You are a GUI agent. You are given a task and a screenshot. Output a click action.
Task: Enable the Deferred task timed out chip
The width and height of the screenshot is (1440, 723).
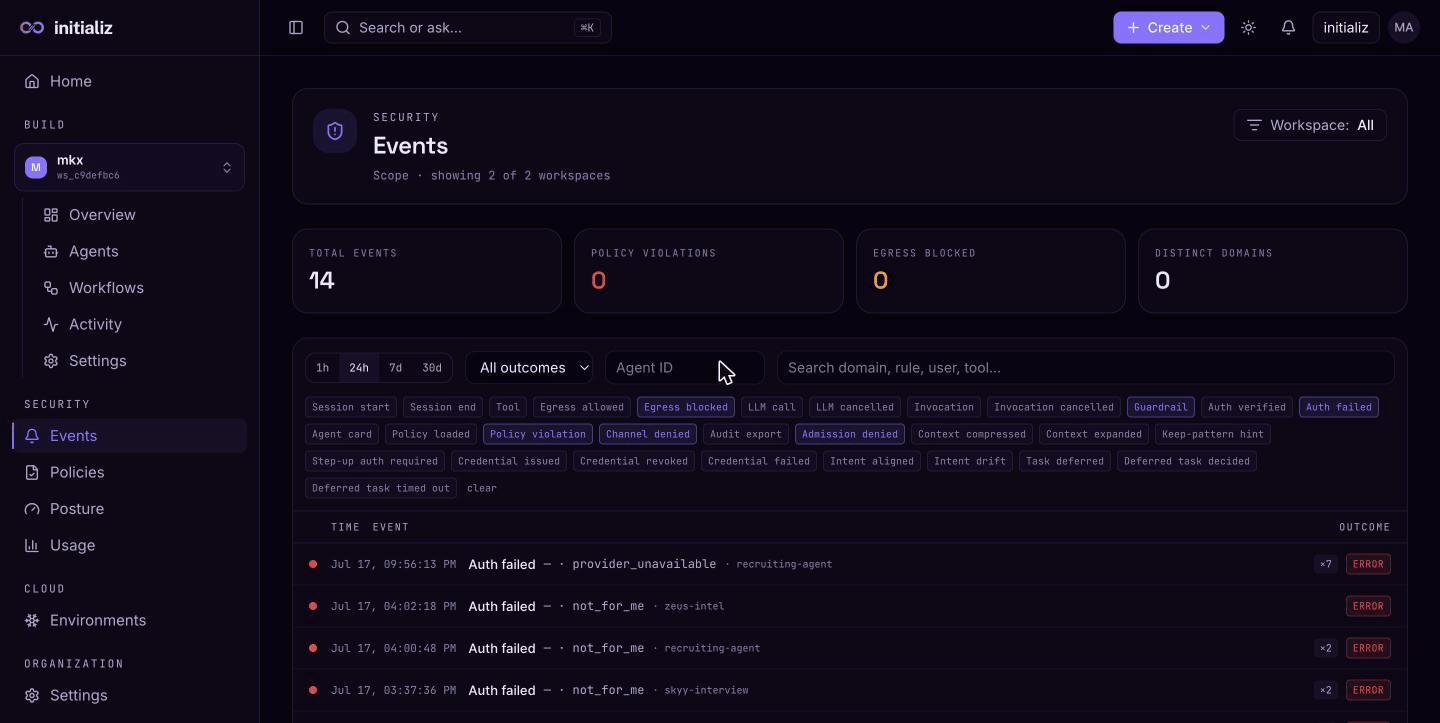click(381, 488)
